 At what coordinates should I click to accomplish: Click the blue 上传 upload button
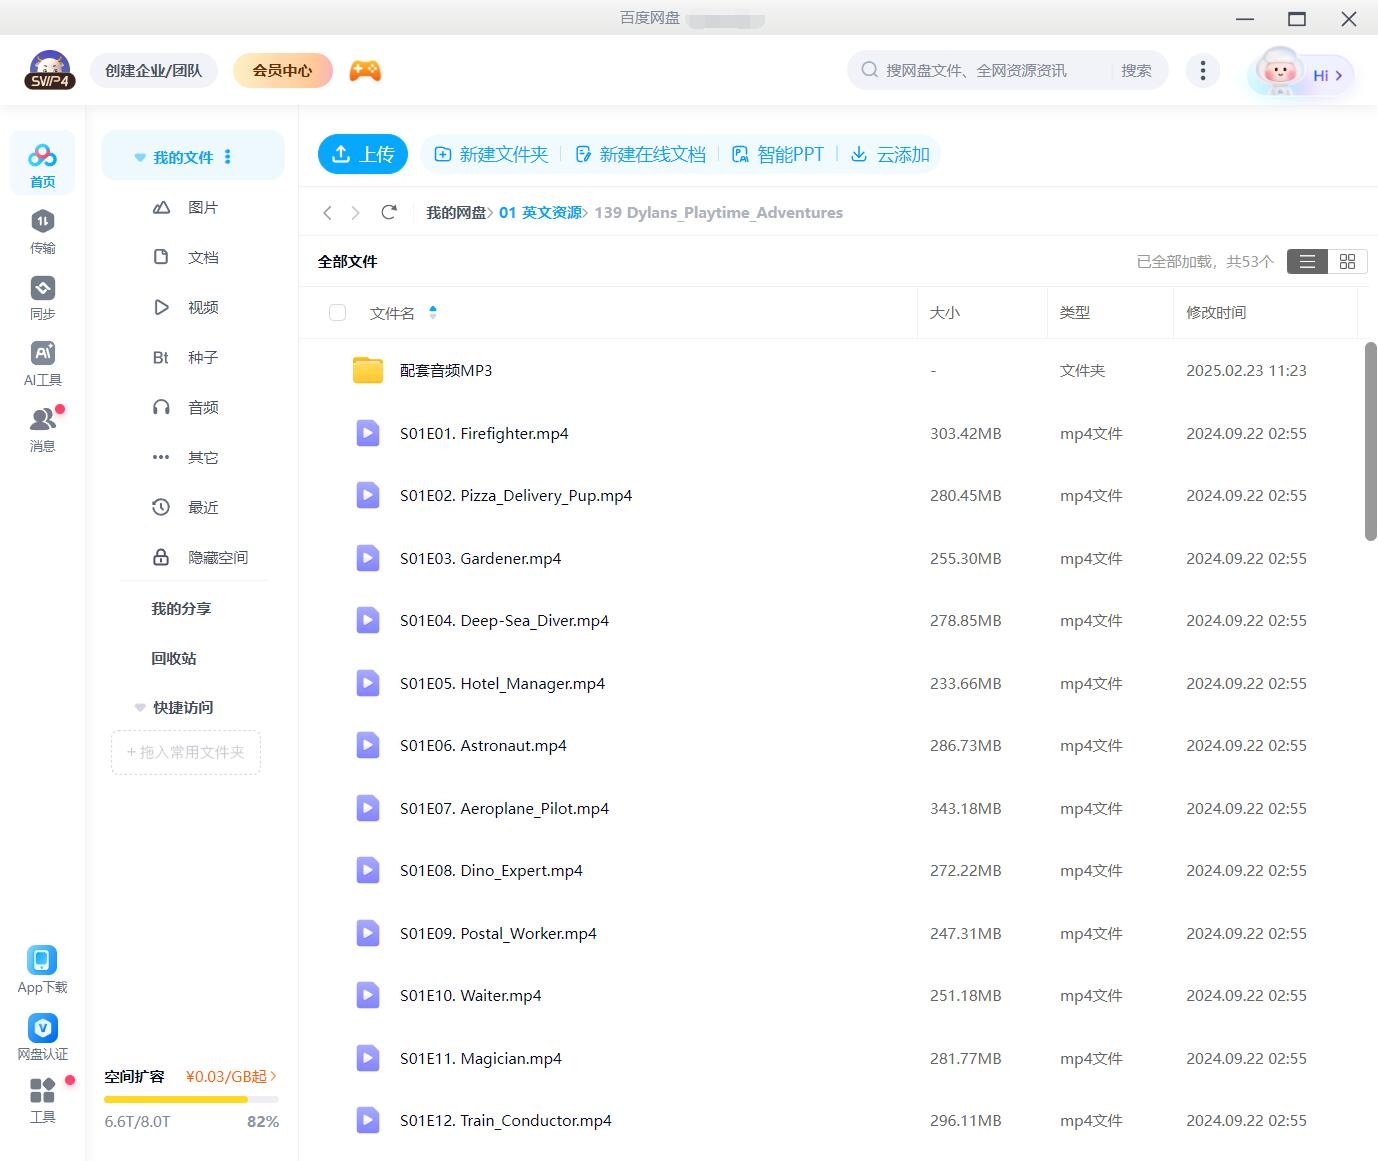tap(363, 154)
